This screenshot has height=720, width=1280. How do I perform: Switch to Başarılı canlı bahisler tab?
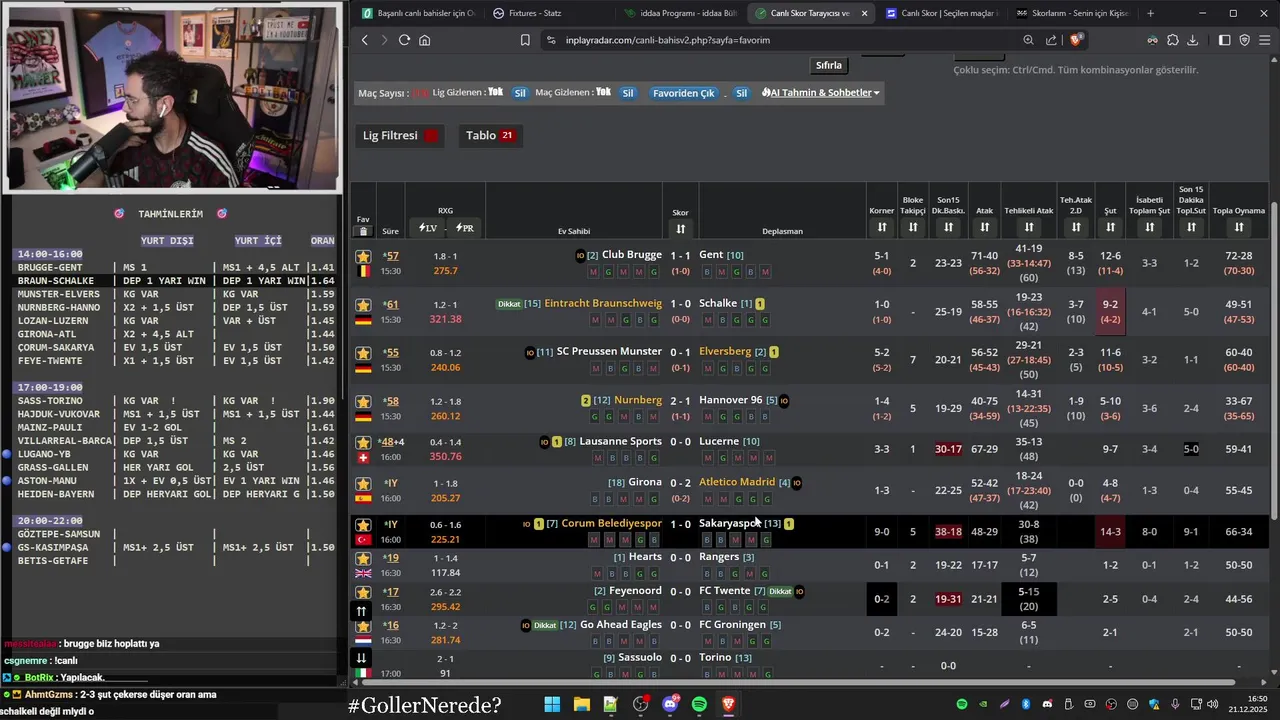click(417, 13)
